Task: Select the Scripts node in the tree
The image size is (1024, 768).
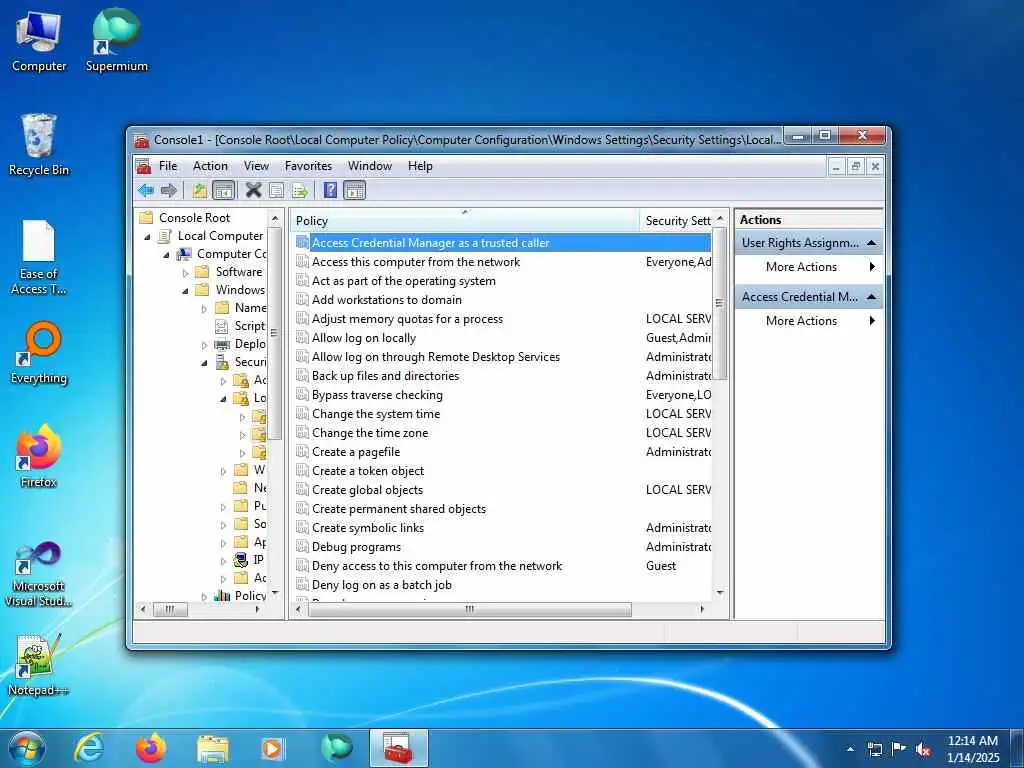Action: [249, 325]
